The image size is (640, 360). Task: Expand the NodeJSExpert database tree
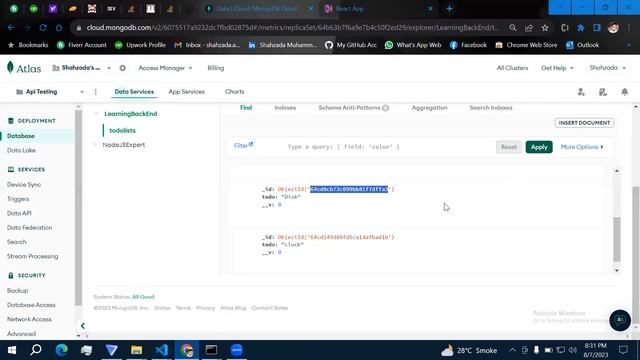96,144
